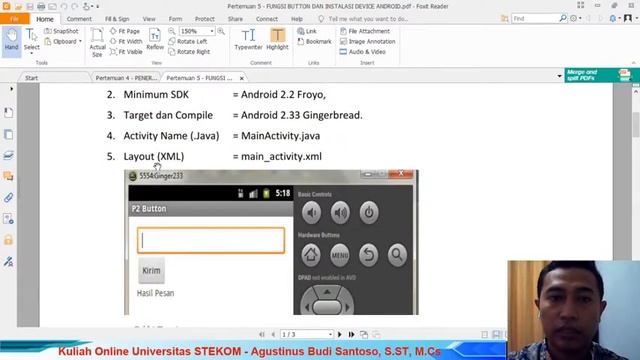Zoom out with the minus magnifier
The height and width of the screenshot is (360, 640).
tap(172, 31)
